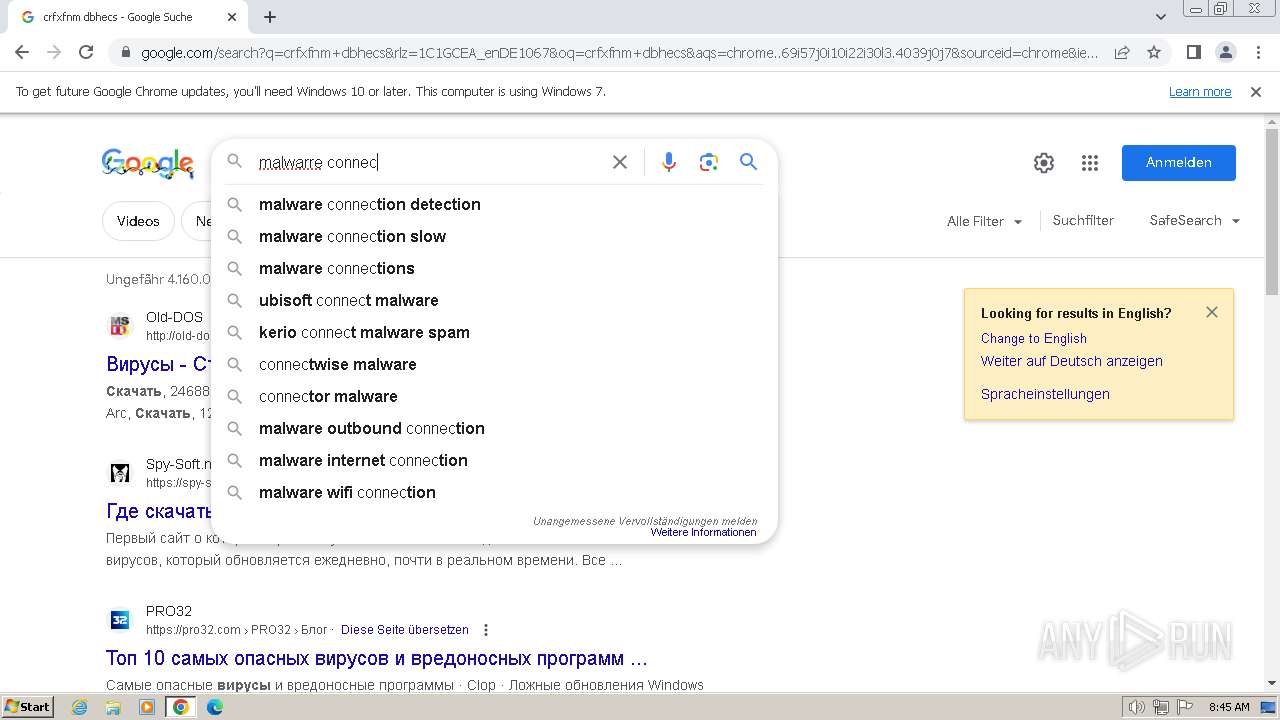
Task: Share this page from address bar
Action: (1122, 52)
